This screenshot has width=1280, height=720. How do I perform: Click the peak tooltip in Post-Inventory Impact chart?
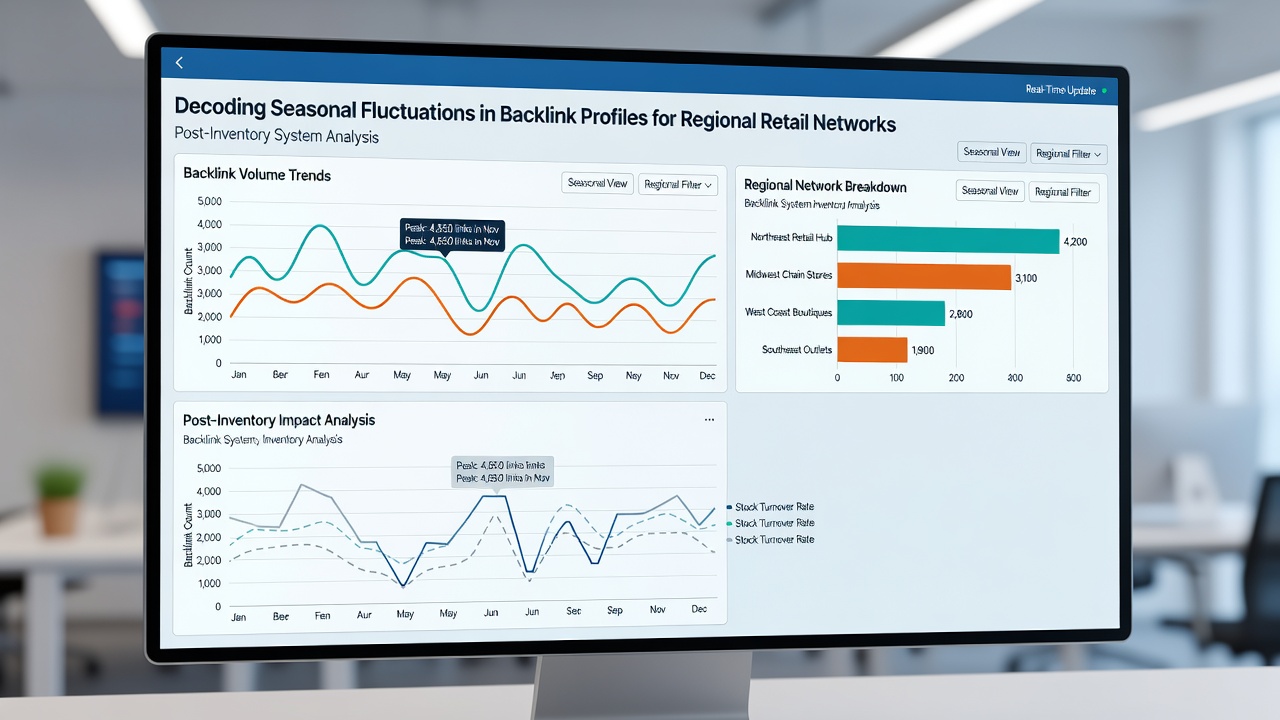(x=503, y=472)
